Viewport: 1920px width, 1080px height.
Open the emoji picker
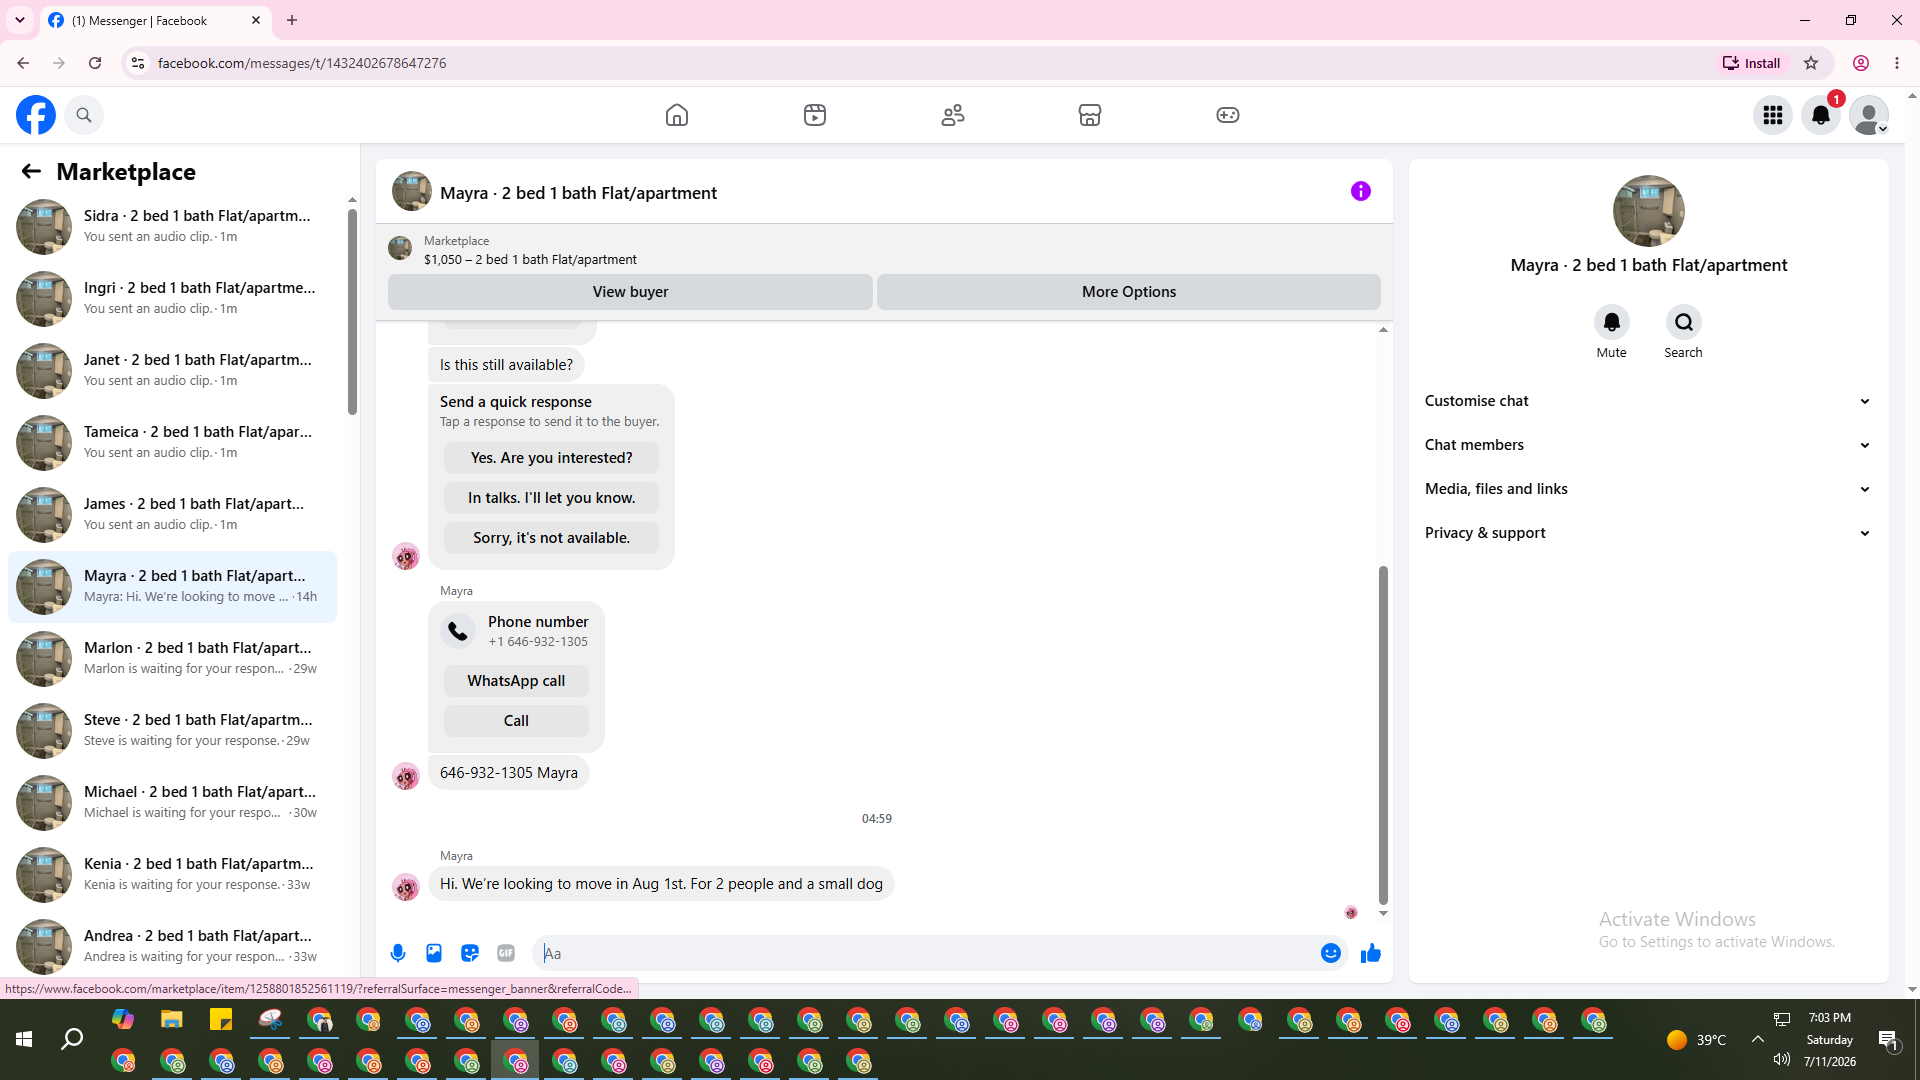point(1331,953)
